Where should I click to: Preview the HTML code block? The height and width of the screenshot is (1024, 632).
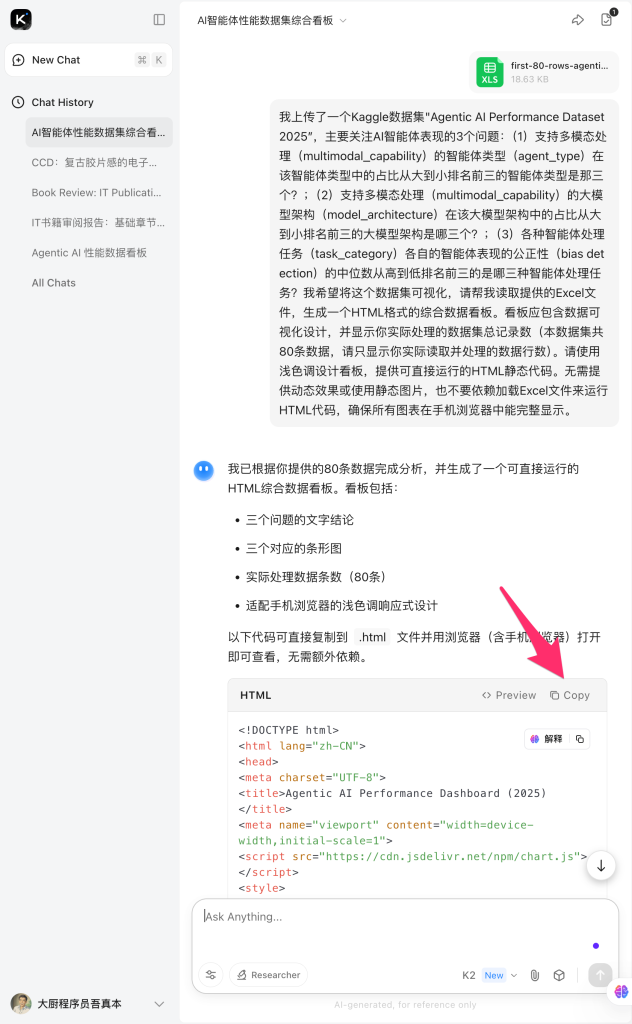click(509, 695)
